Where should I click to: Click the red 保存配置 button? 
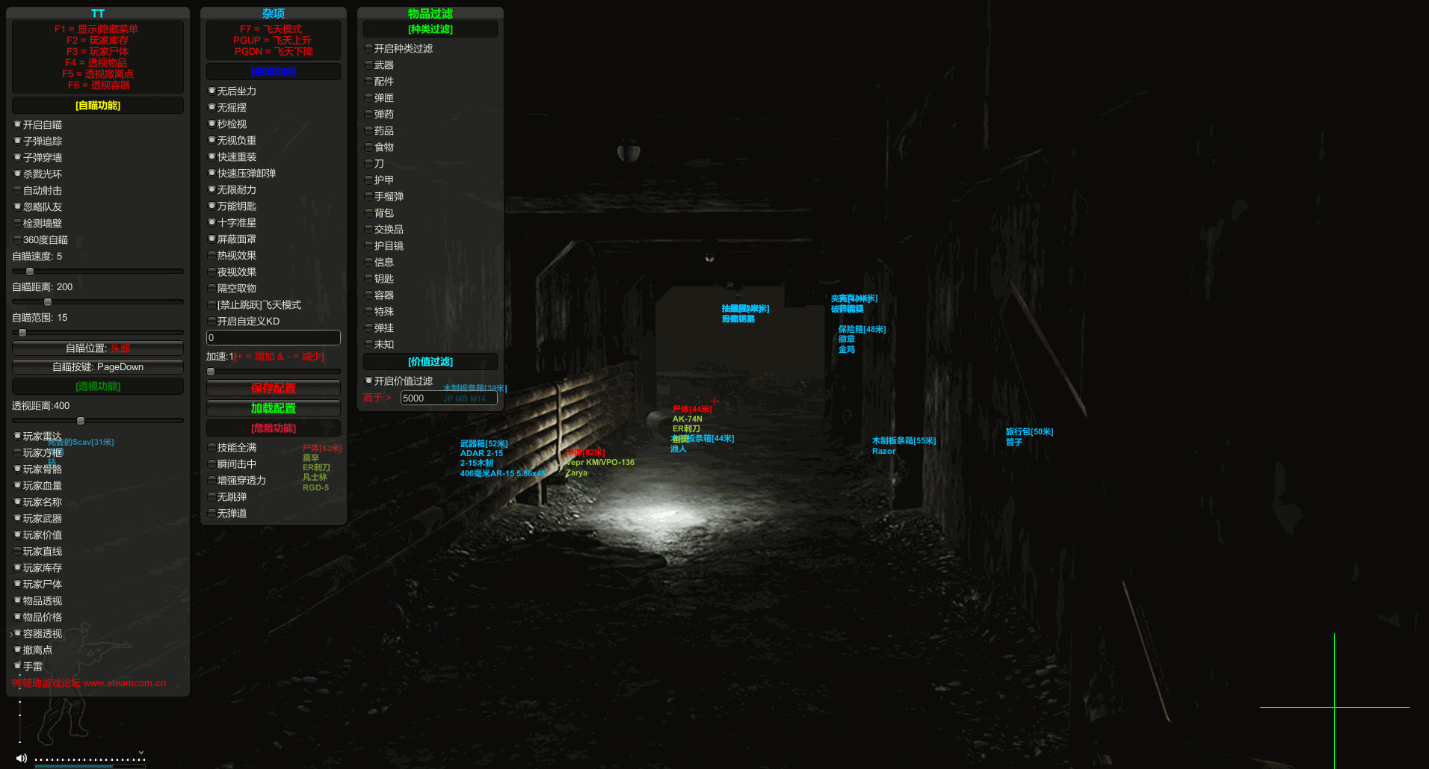[x=273, y=388]
